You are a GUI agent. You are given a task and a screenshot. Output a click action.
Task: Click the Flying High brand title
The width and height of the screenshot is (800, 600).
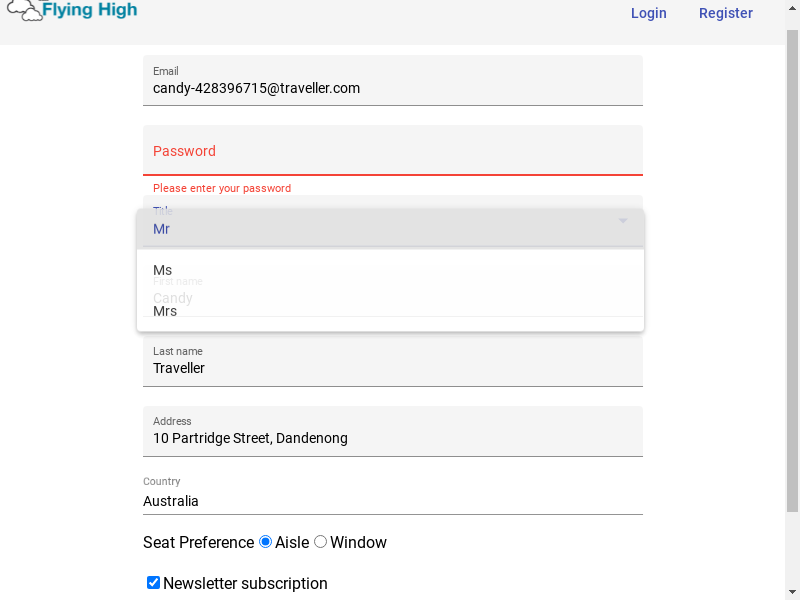click(90, 9)
